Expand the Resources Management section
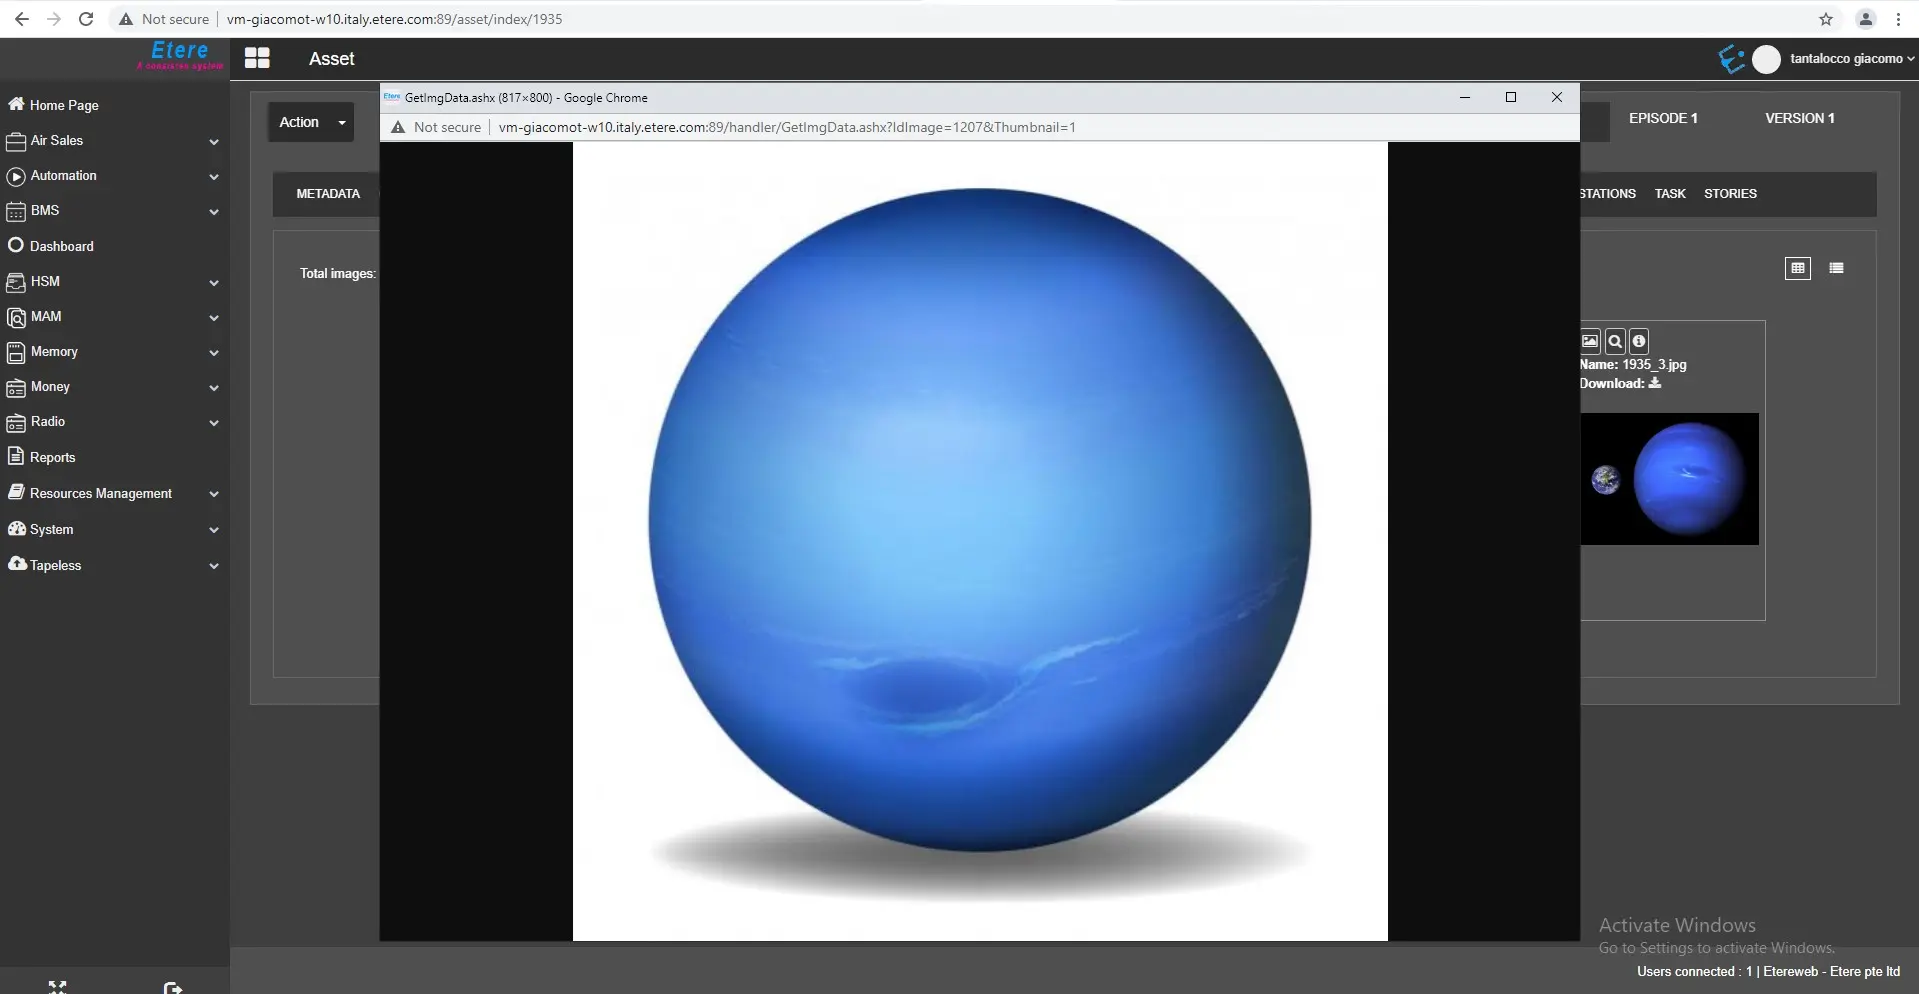1919x994 pixels. [x=112, y=494]
